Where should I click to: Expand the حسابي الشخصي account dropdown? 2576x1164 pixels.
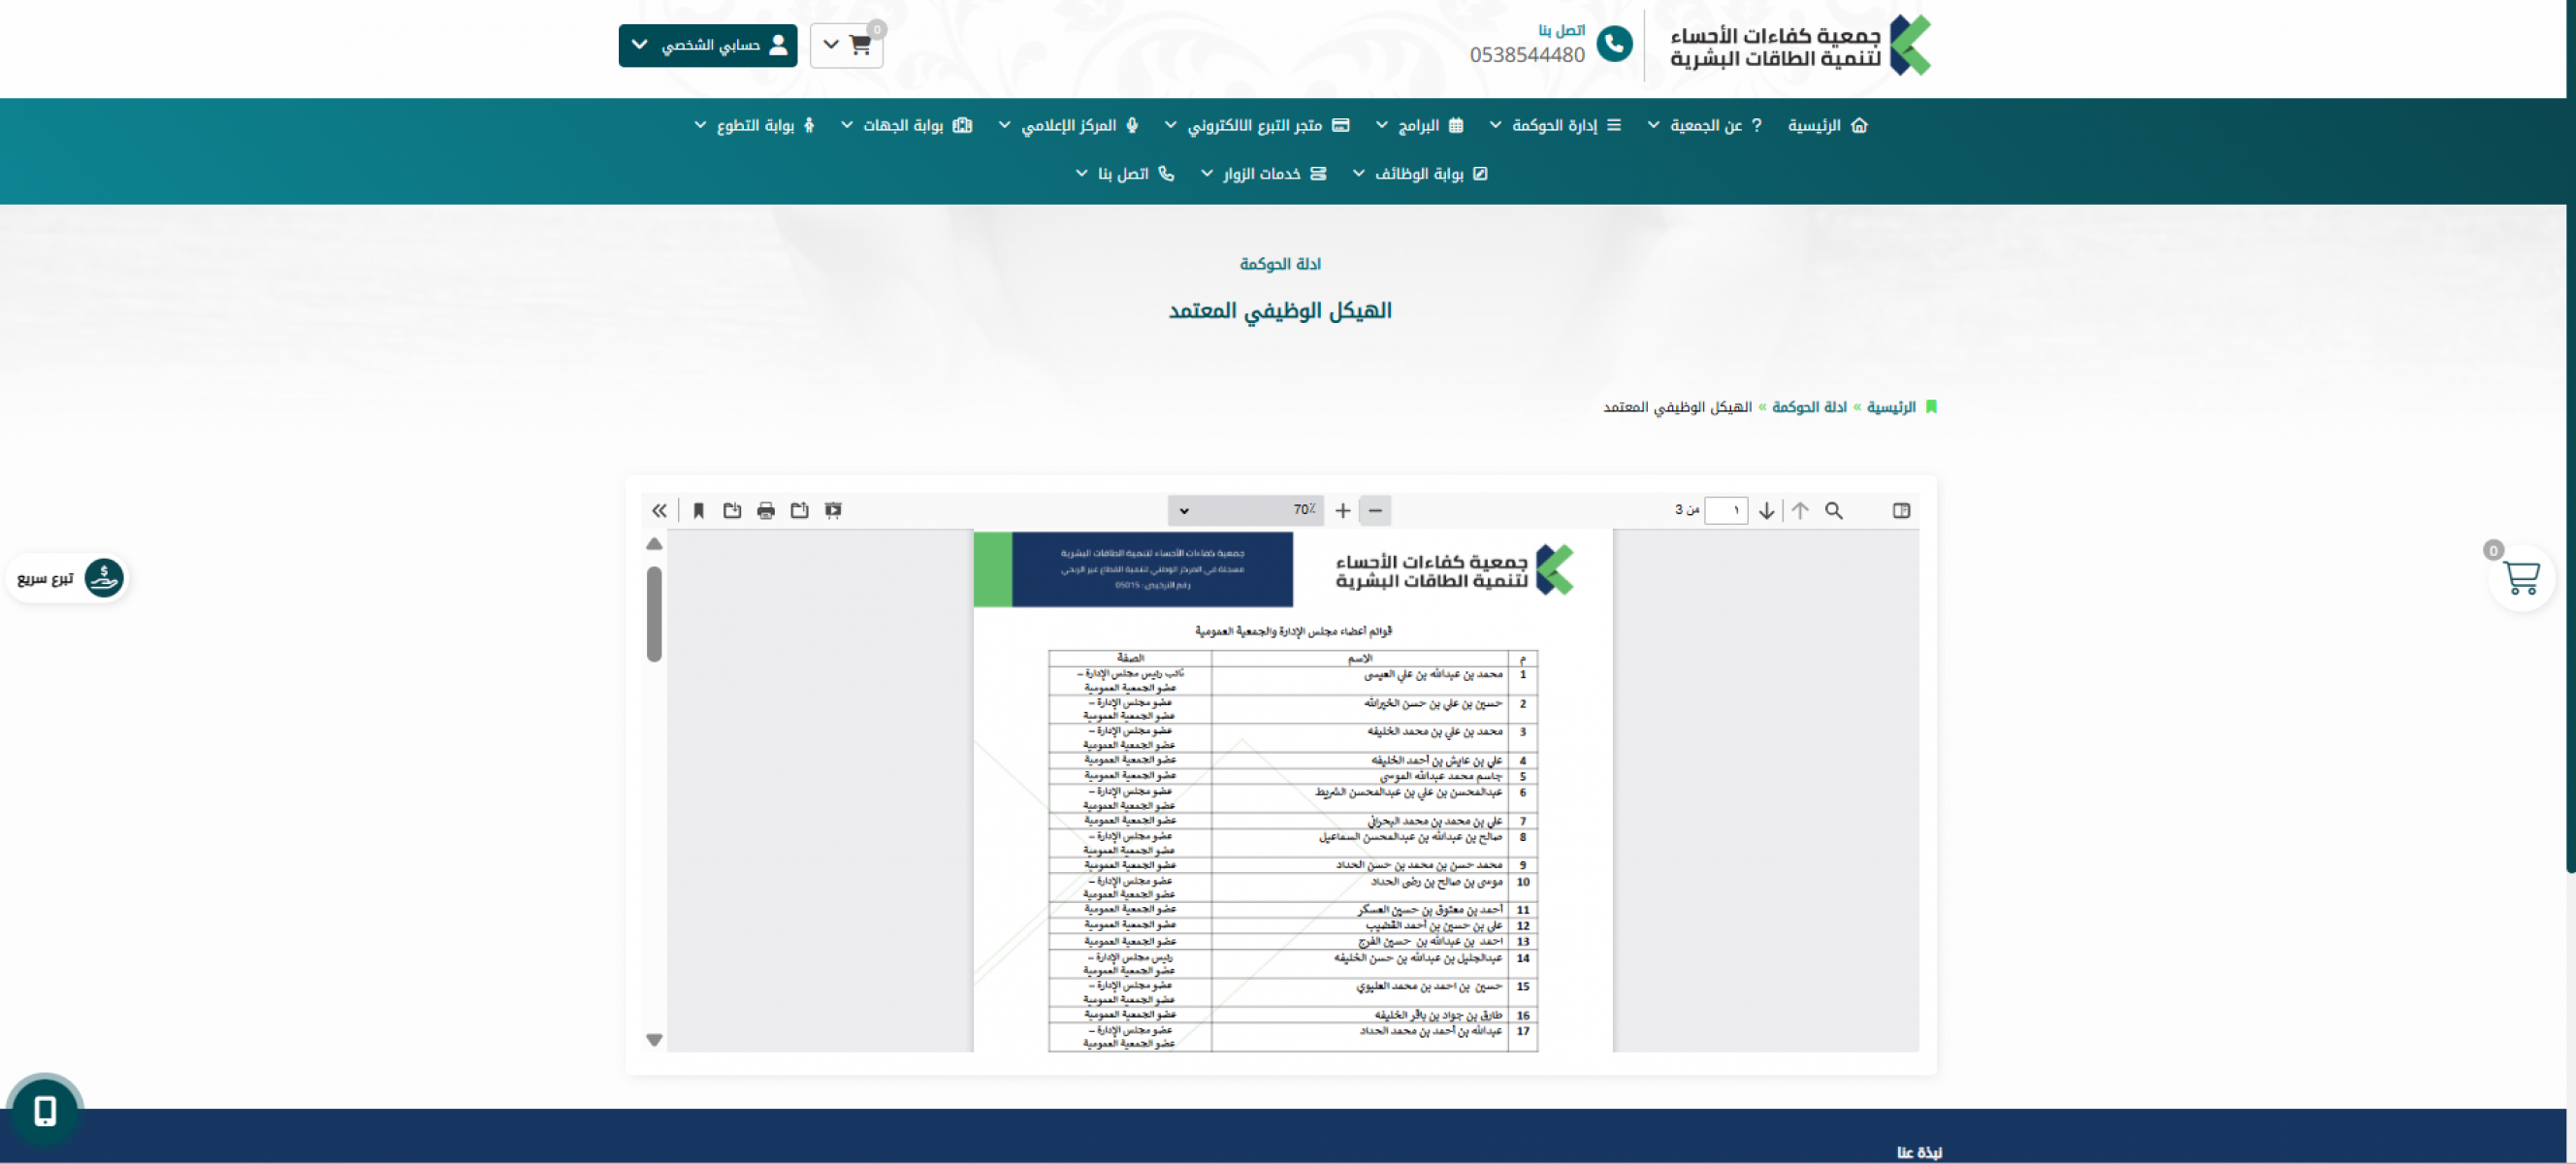708,45
